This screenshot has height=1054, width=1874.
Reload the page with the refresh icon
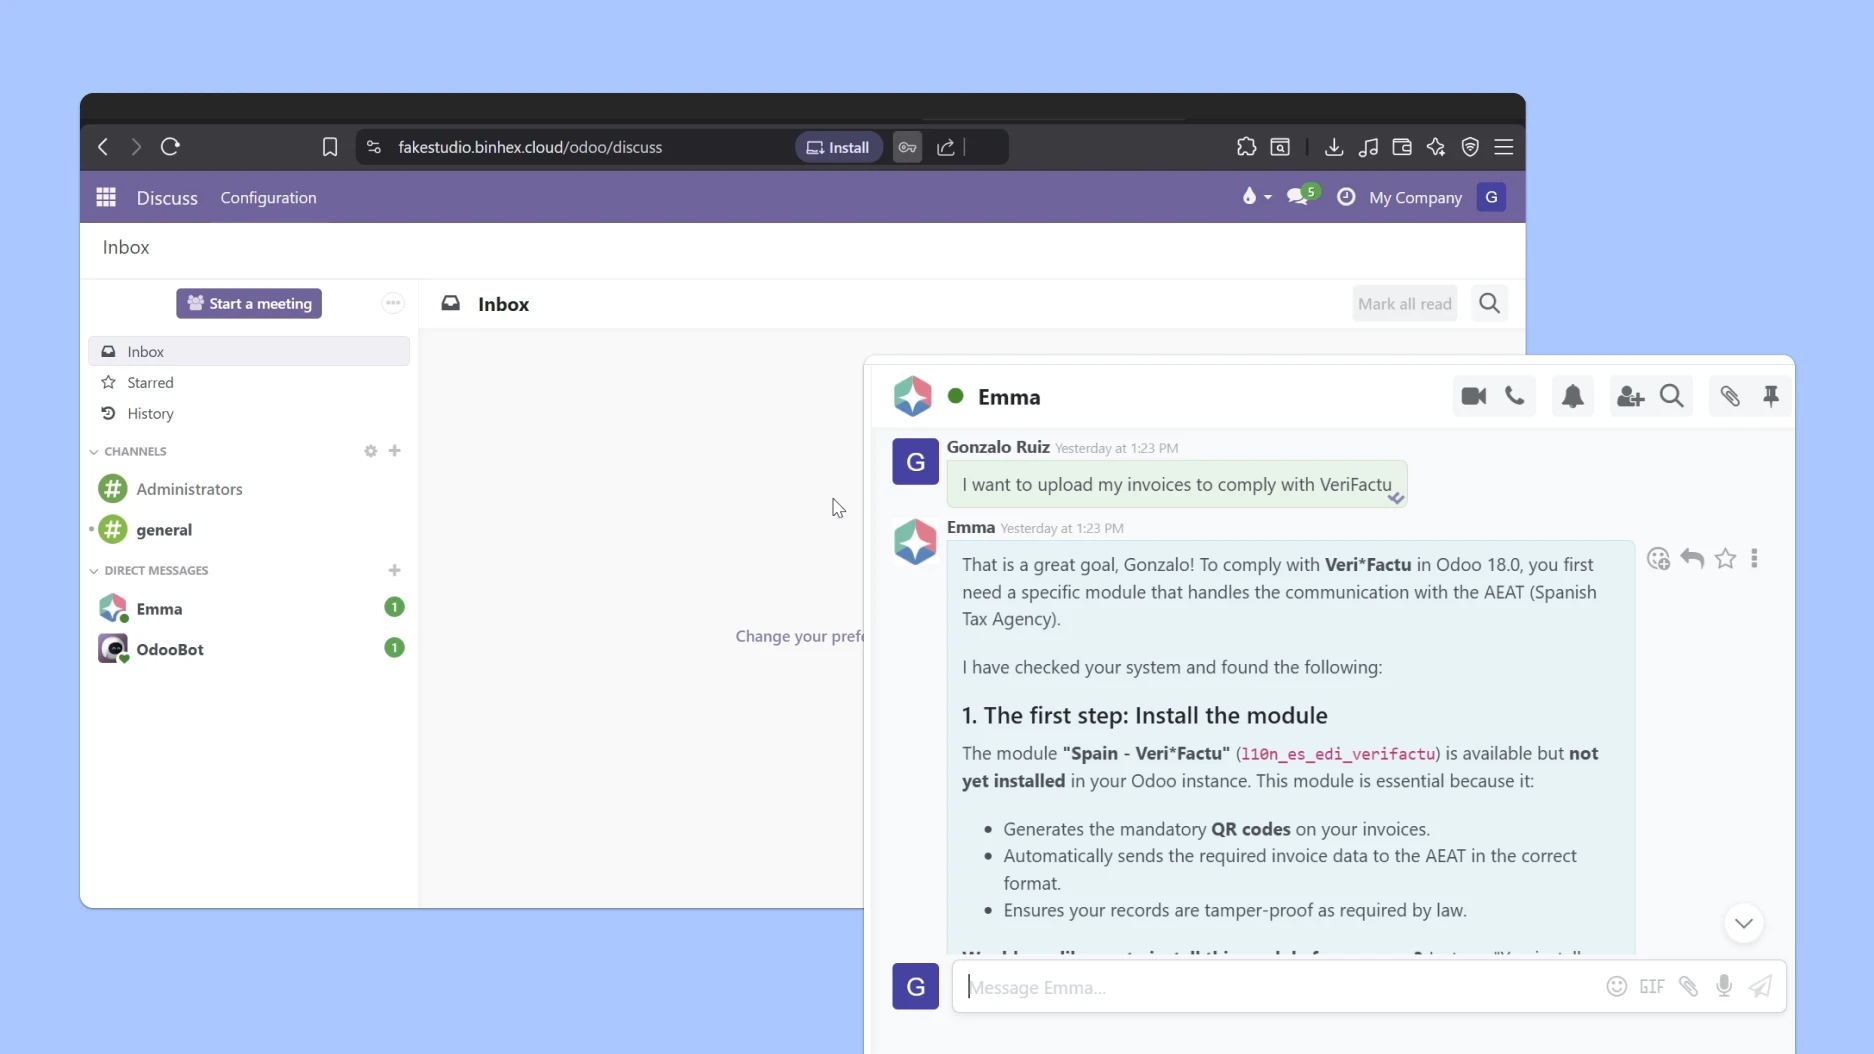170,147
